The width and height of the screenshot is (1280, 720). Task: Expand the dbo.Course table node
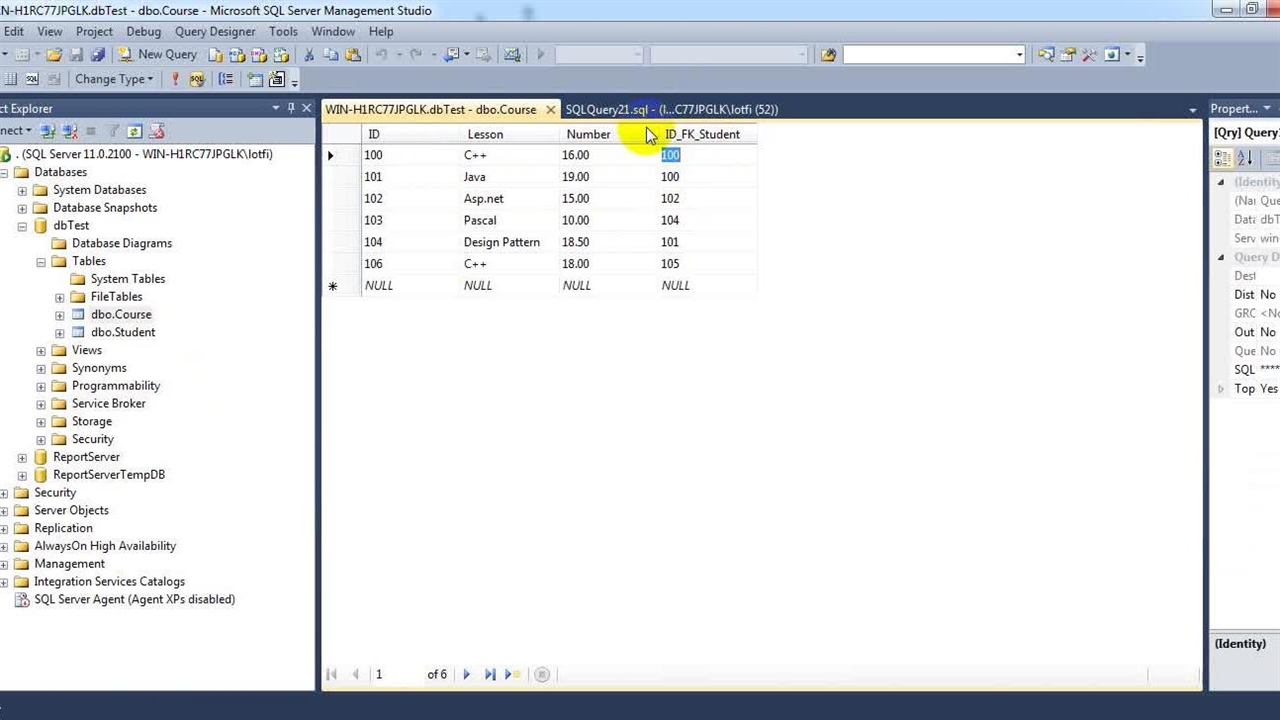tap(60, 315)
